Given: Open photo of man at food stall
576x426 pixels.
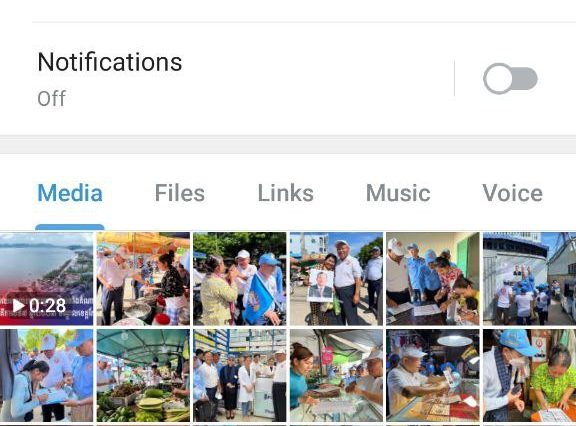Looking at the screenshot, I should pyautogui.click(x=143, y=279).
